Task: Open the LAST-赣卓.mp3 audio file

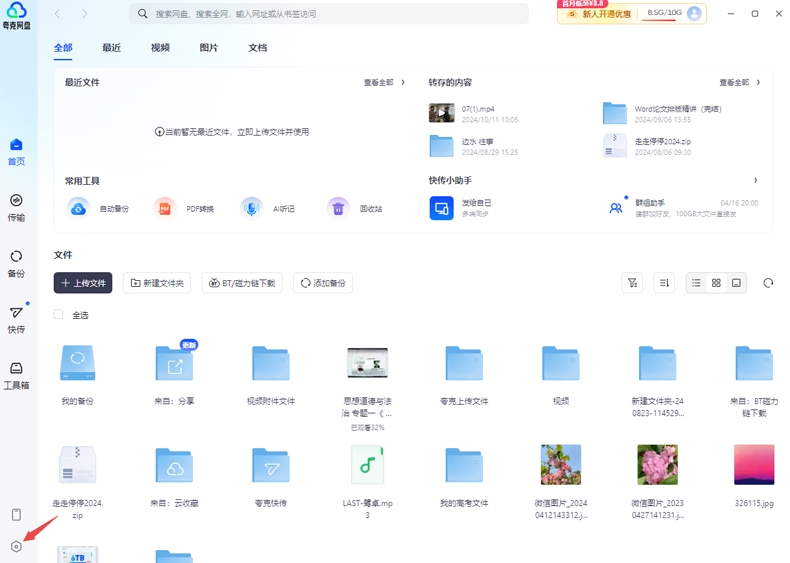Action: [367, 465]
